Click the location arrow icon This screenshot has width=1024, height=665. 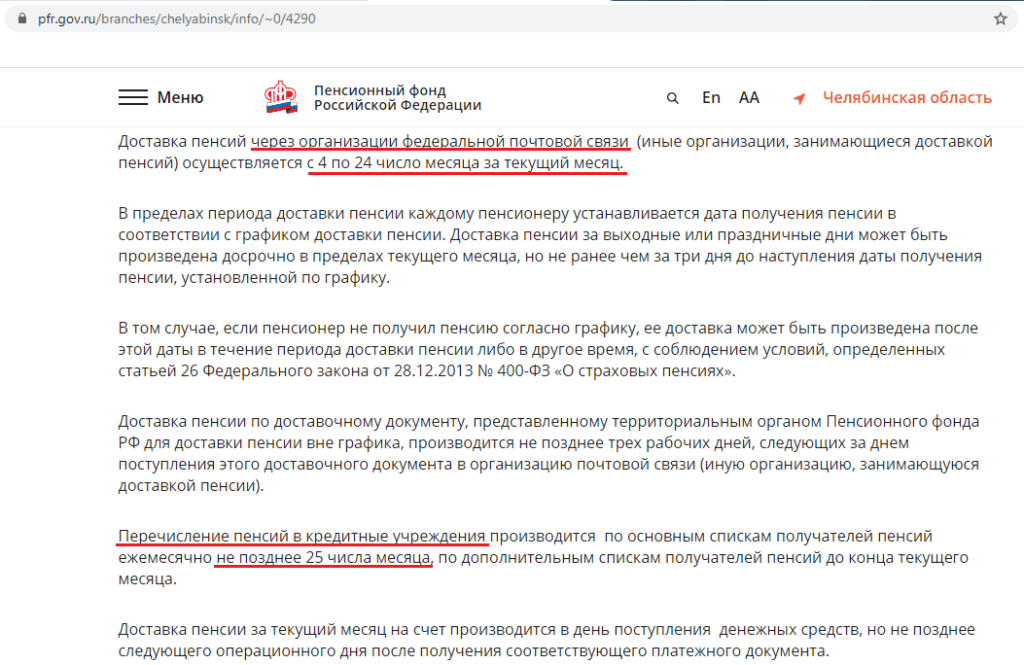(799, 99)
